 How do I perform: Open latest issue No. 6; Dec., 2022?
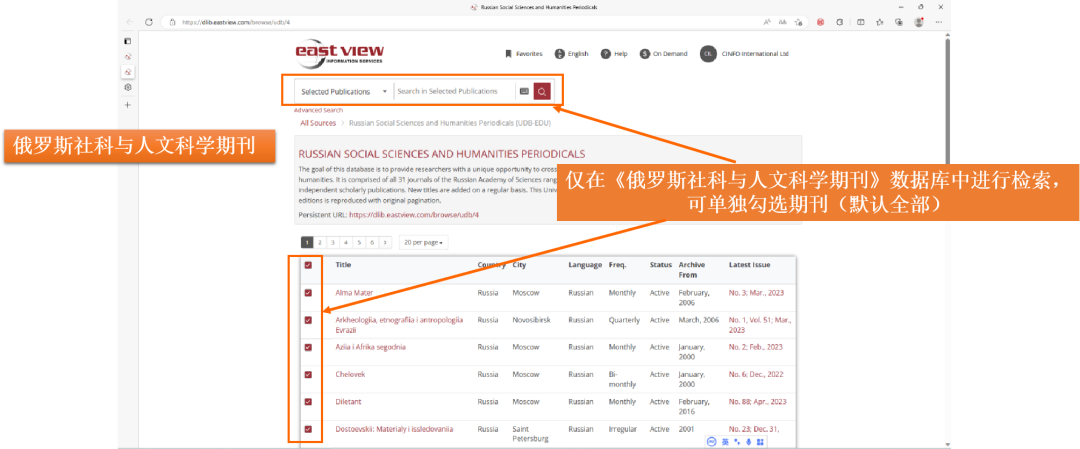[756, 375]
